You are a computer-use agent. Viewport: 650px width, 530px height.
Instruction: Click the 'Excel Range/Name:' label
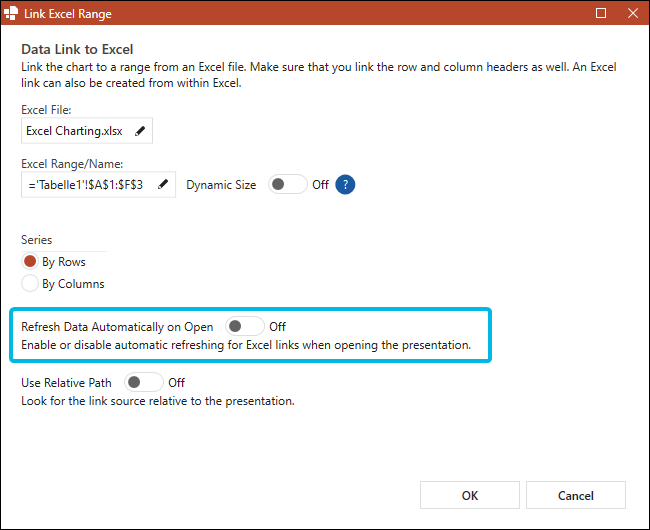coord(72,164)
